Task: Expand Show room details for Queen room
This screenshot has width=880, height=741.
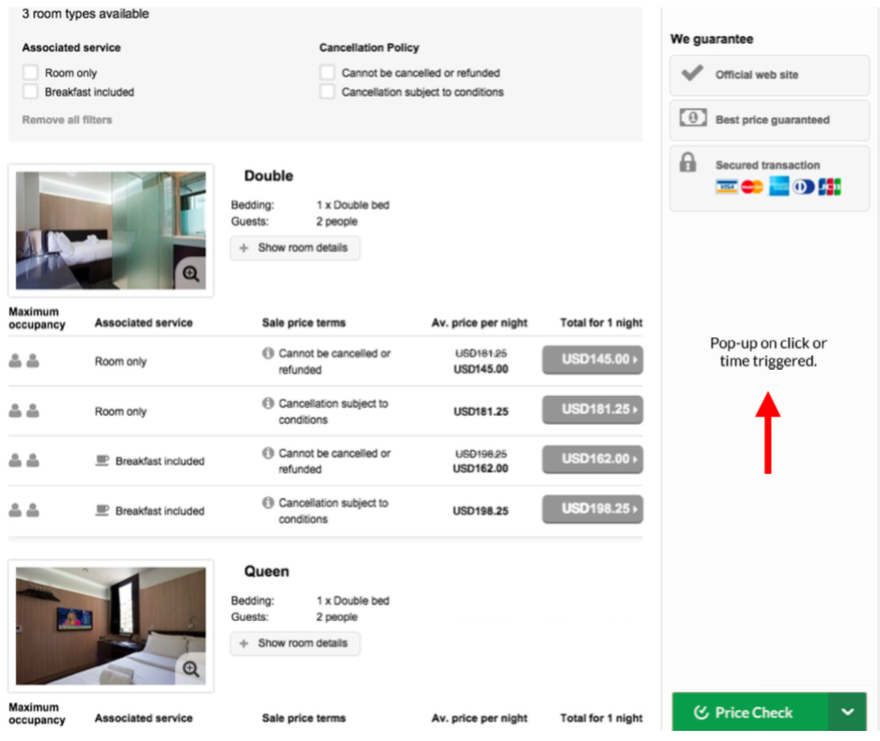Action: pos(295,643)
